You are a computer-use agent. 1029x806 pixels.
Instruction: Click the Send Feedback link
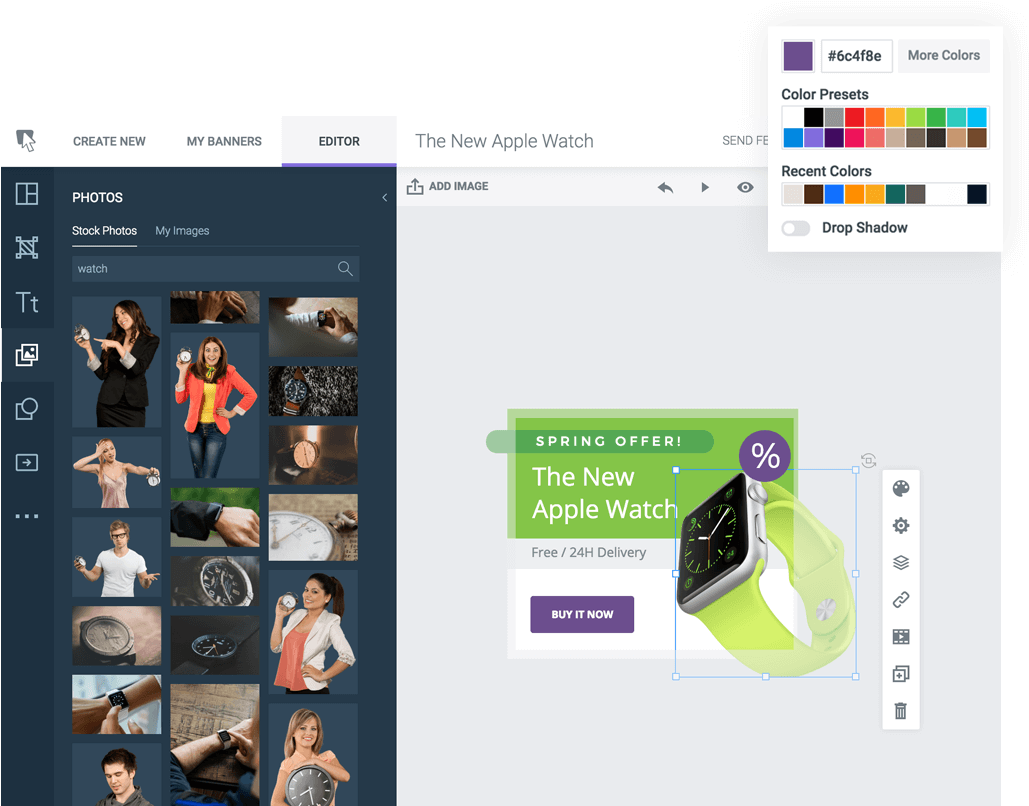(745, 141)
